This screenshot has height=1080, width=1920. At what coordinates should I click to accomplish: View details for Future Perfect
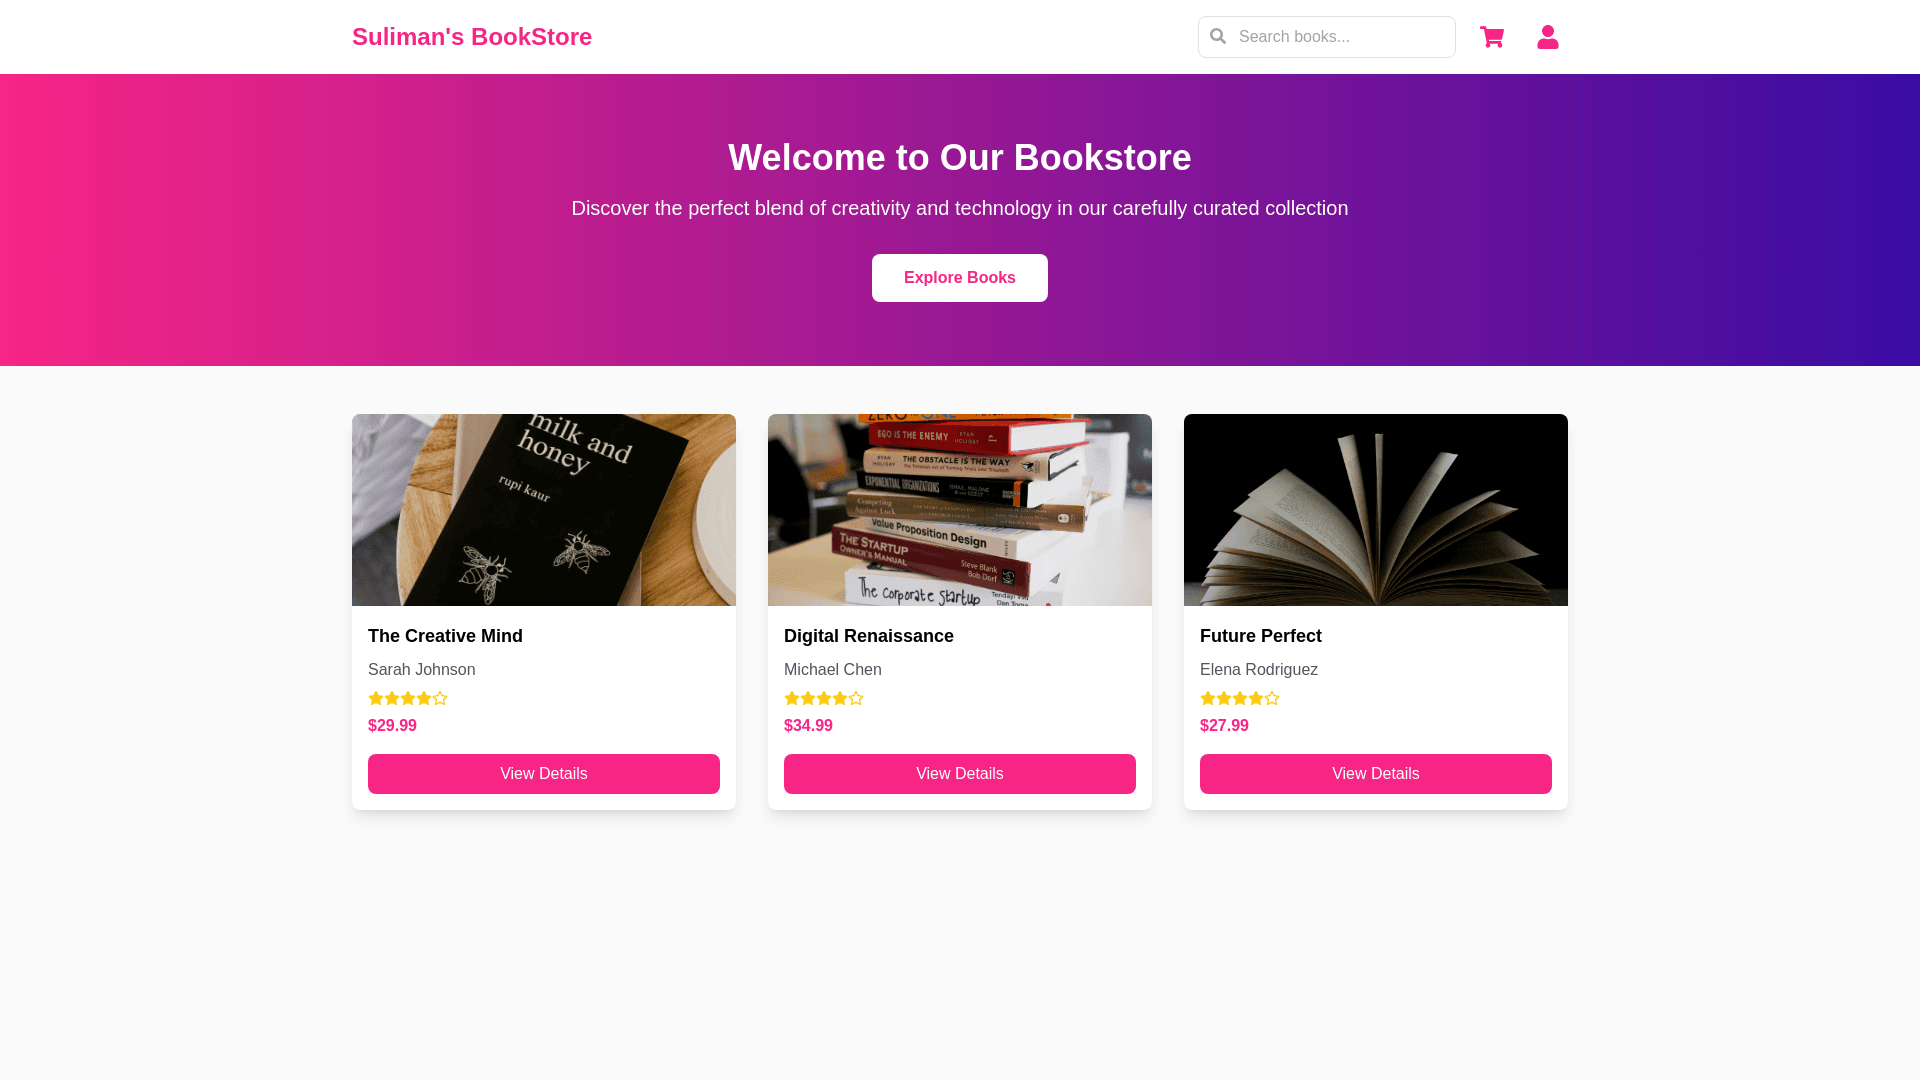point(1376,774)
